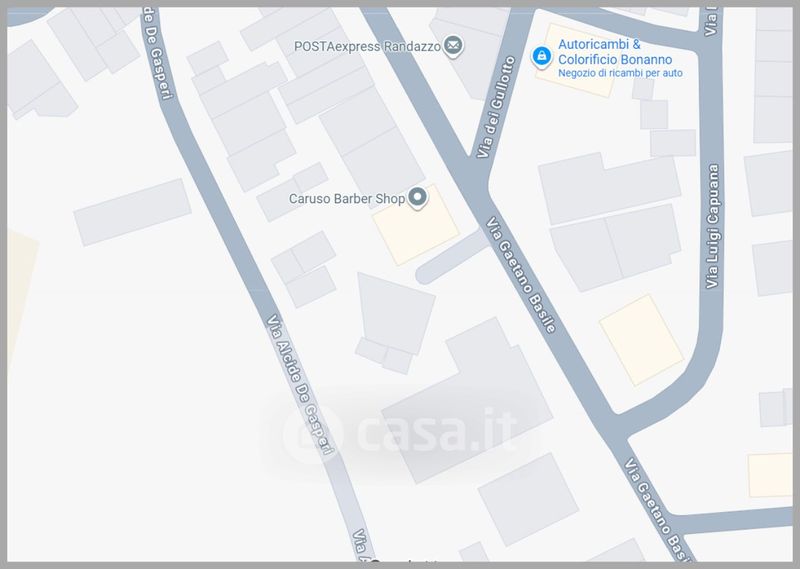
Task: Click the Caruso Barber Shop location marker
Action: tap(418, 198)
